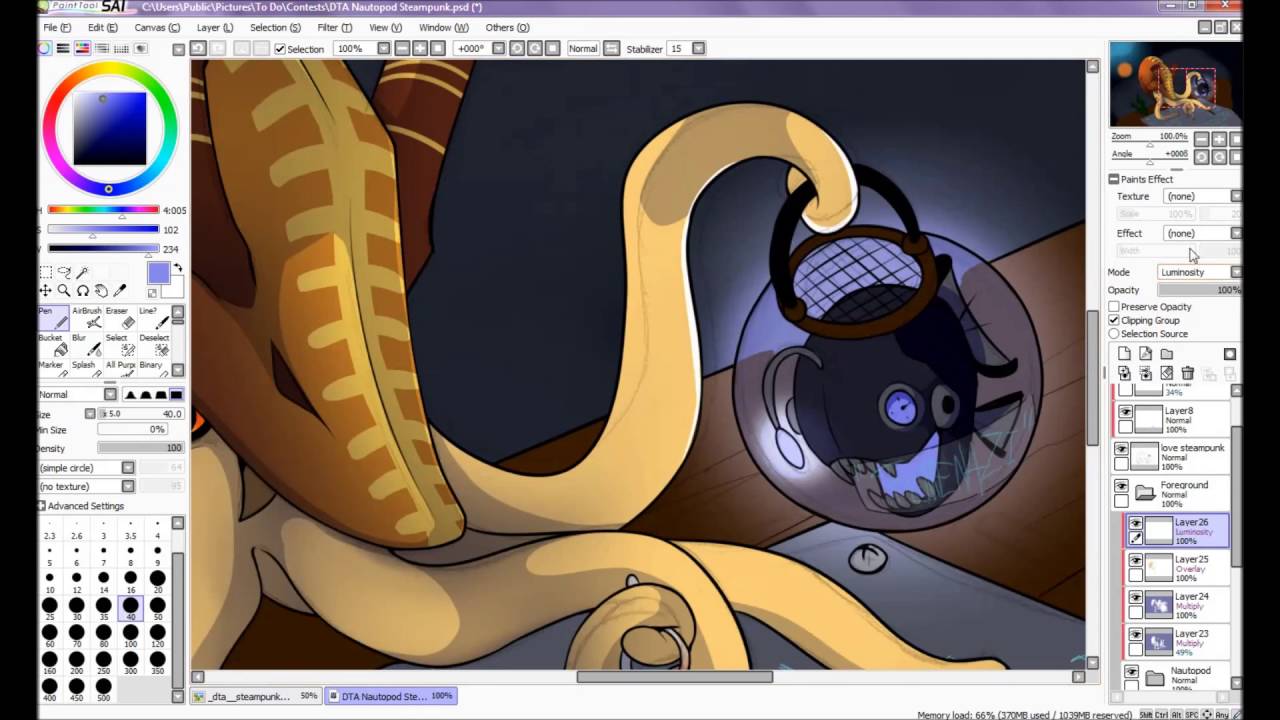Disable Clipping Group checkbox

(1114, 320)
